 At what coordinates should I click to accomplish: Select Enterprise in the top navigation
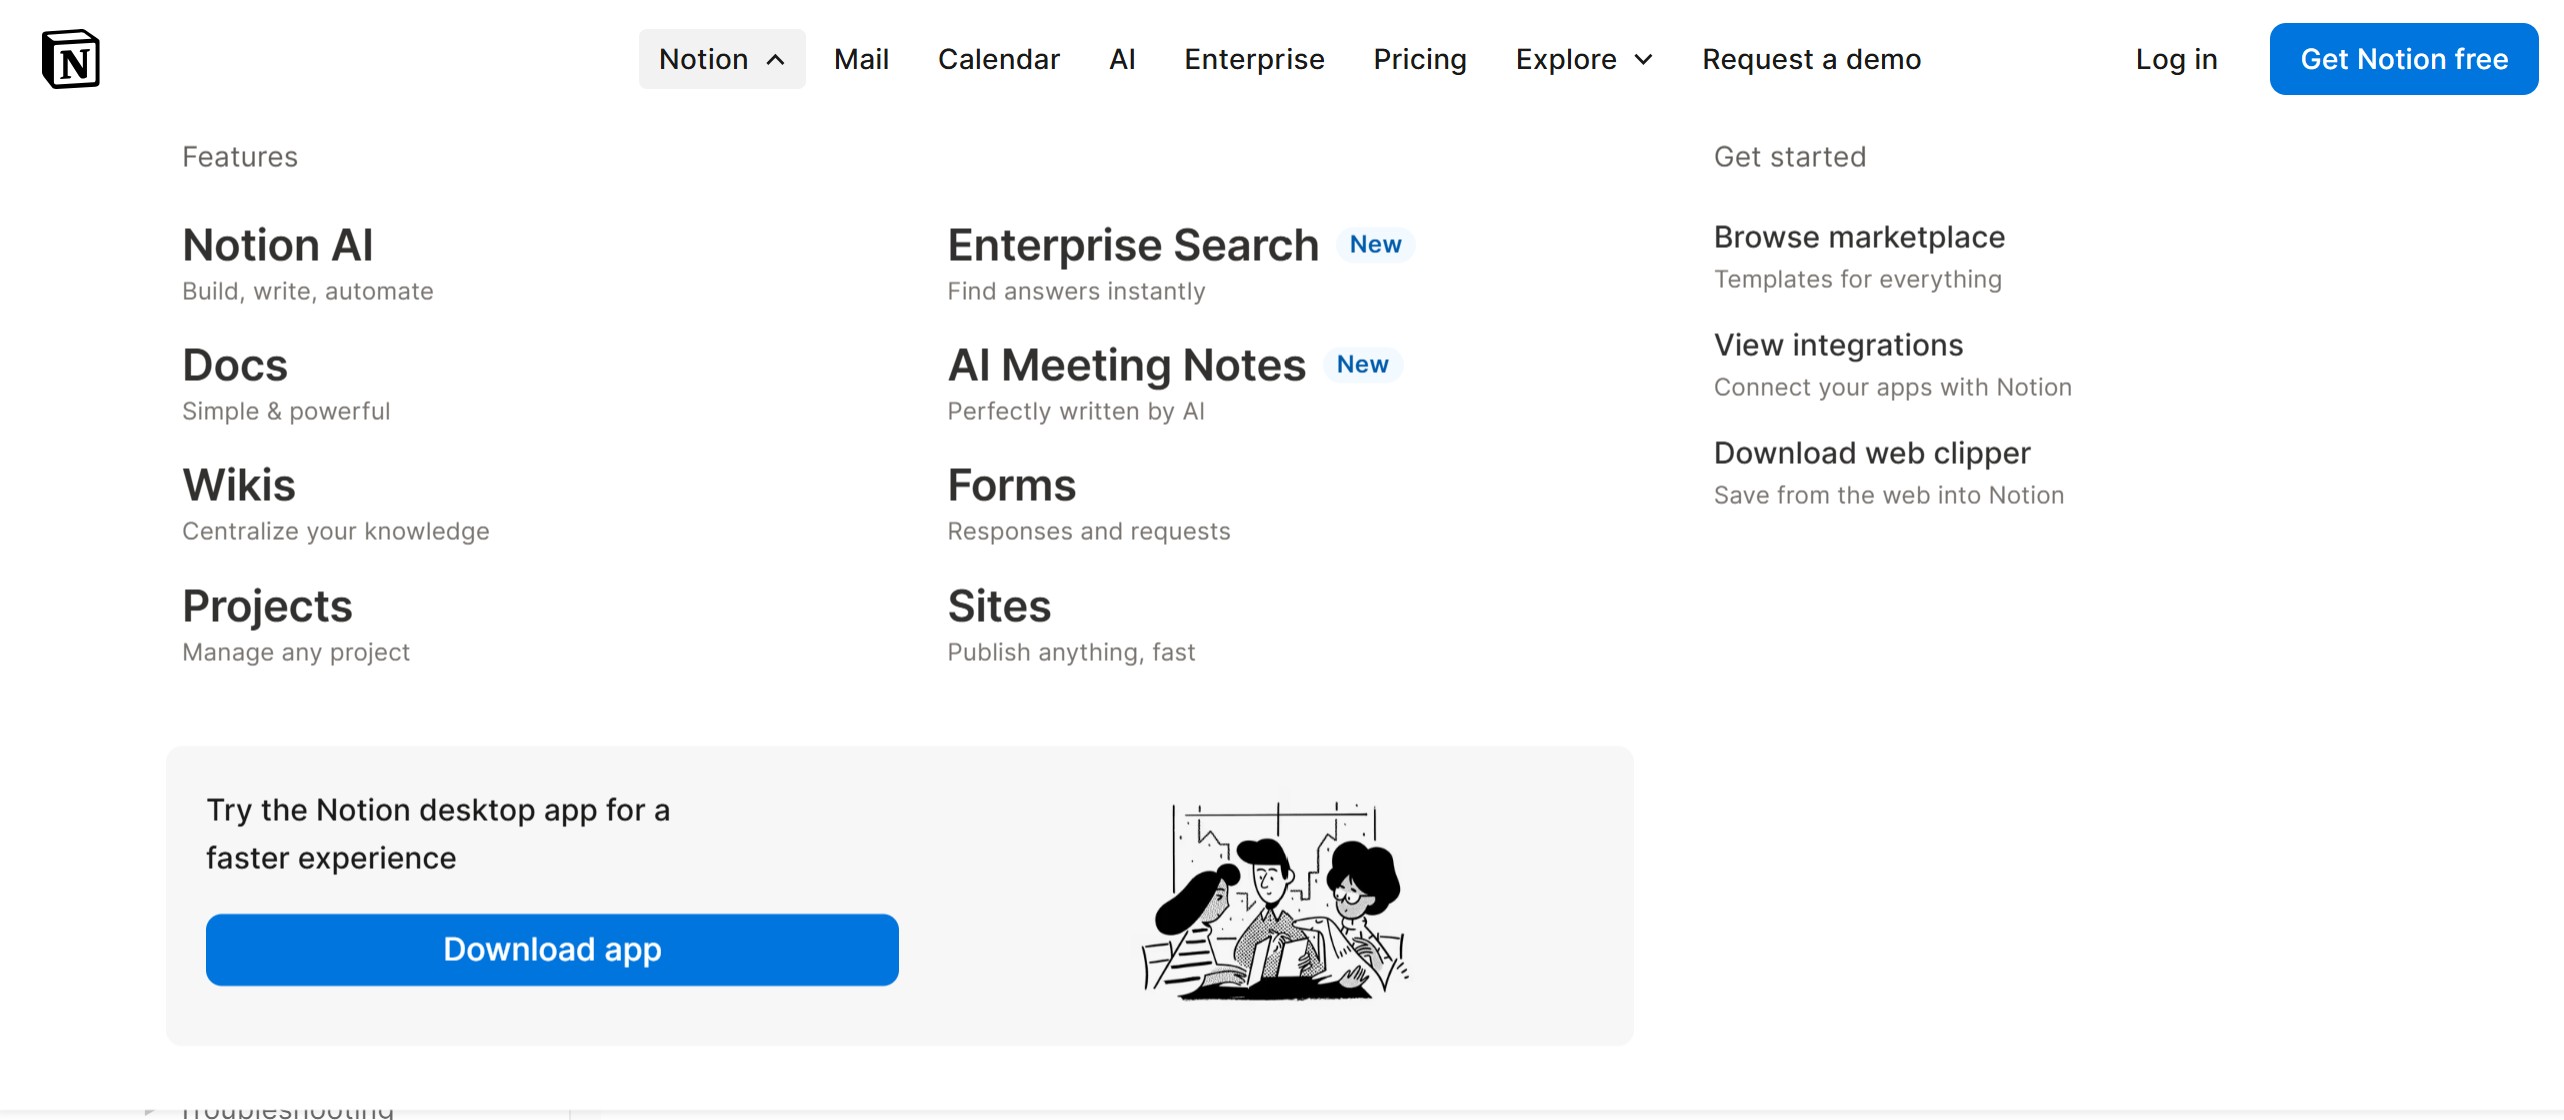coord(1254,59)
